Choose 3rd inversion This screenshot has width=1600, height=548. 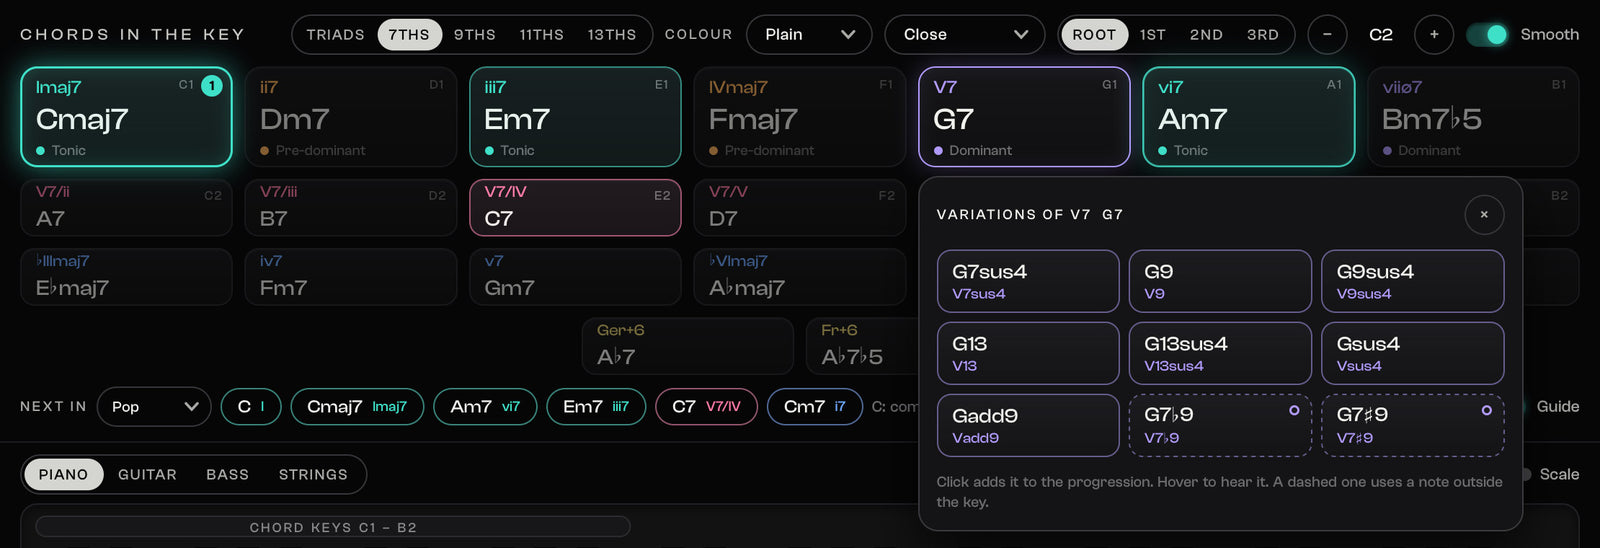click(x=1263, y=34)
